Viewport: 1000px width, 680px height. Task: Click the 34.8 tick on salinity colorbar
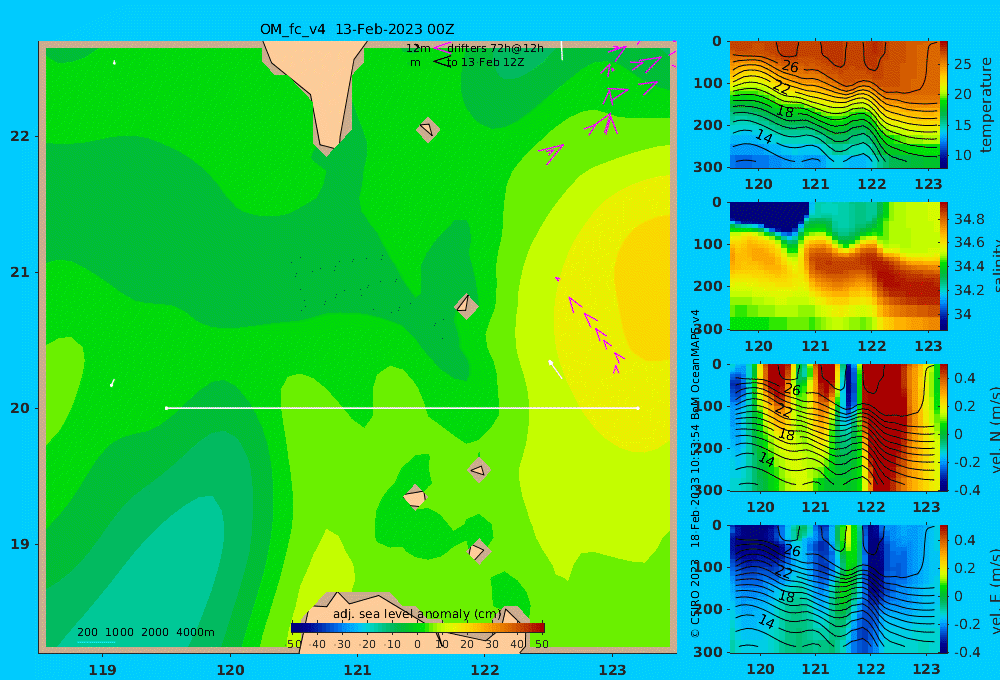(x=969, y=219)
